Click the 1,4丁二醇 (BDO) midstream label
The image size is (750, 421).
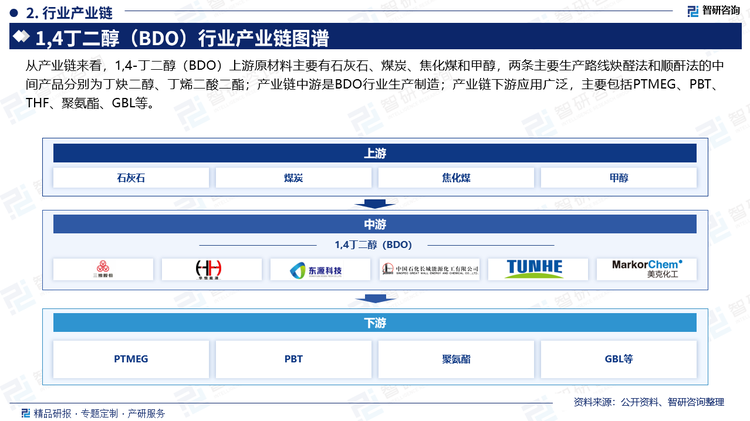(373, 245)
